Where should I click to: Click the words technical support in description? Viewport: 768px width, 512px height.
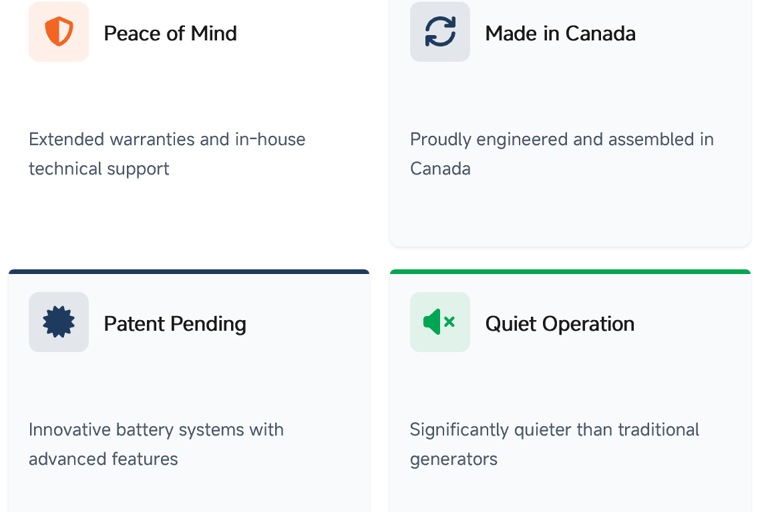(x=99, y=169)
